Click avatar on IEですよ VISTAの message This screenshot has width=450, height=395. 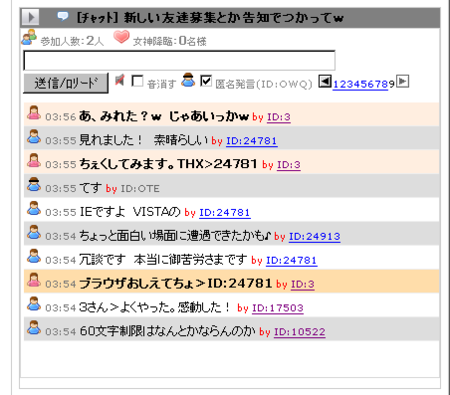[34, 208]
